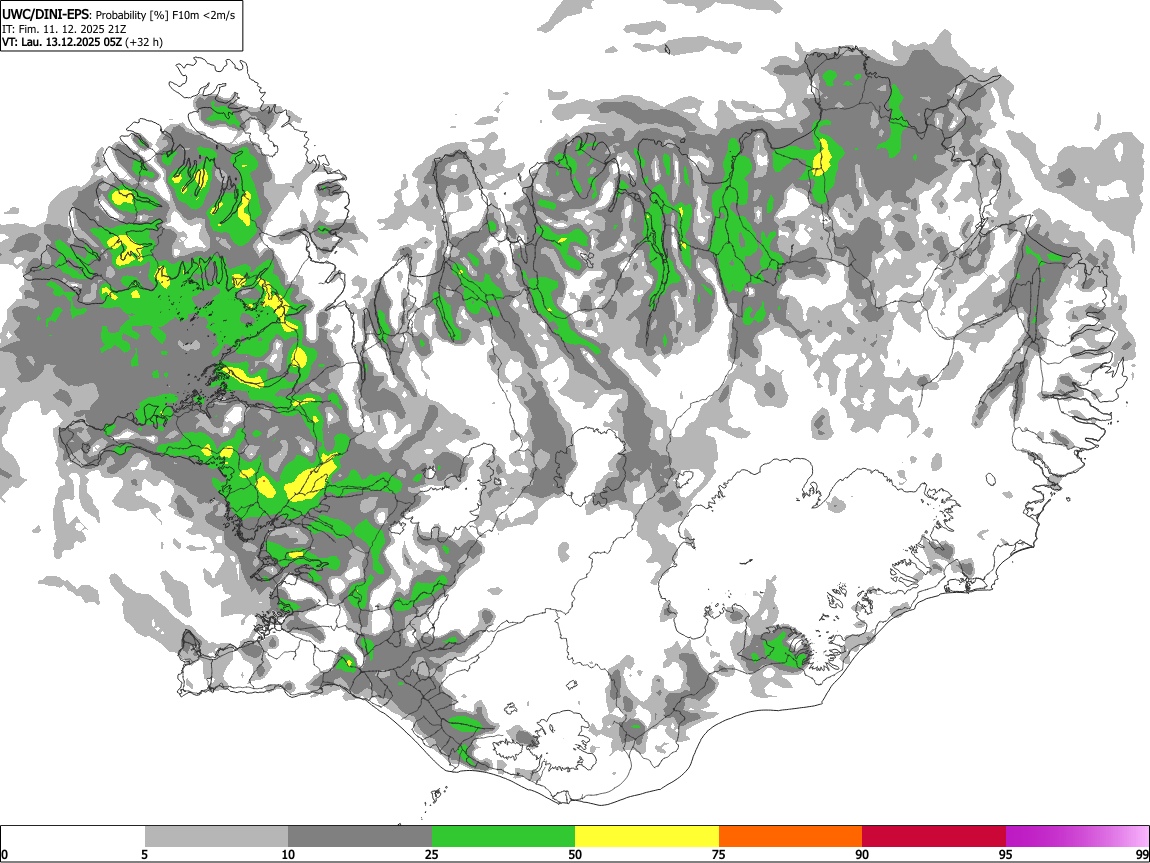1150x863 pixels.
Task: Click the dark gray 10–25% legend swatch
Action: coord(360,837)
